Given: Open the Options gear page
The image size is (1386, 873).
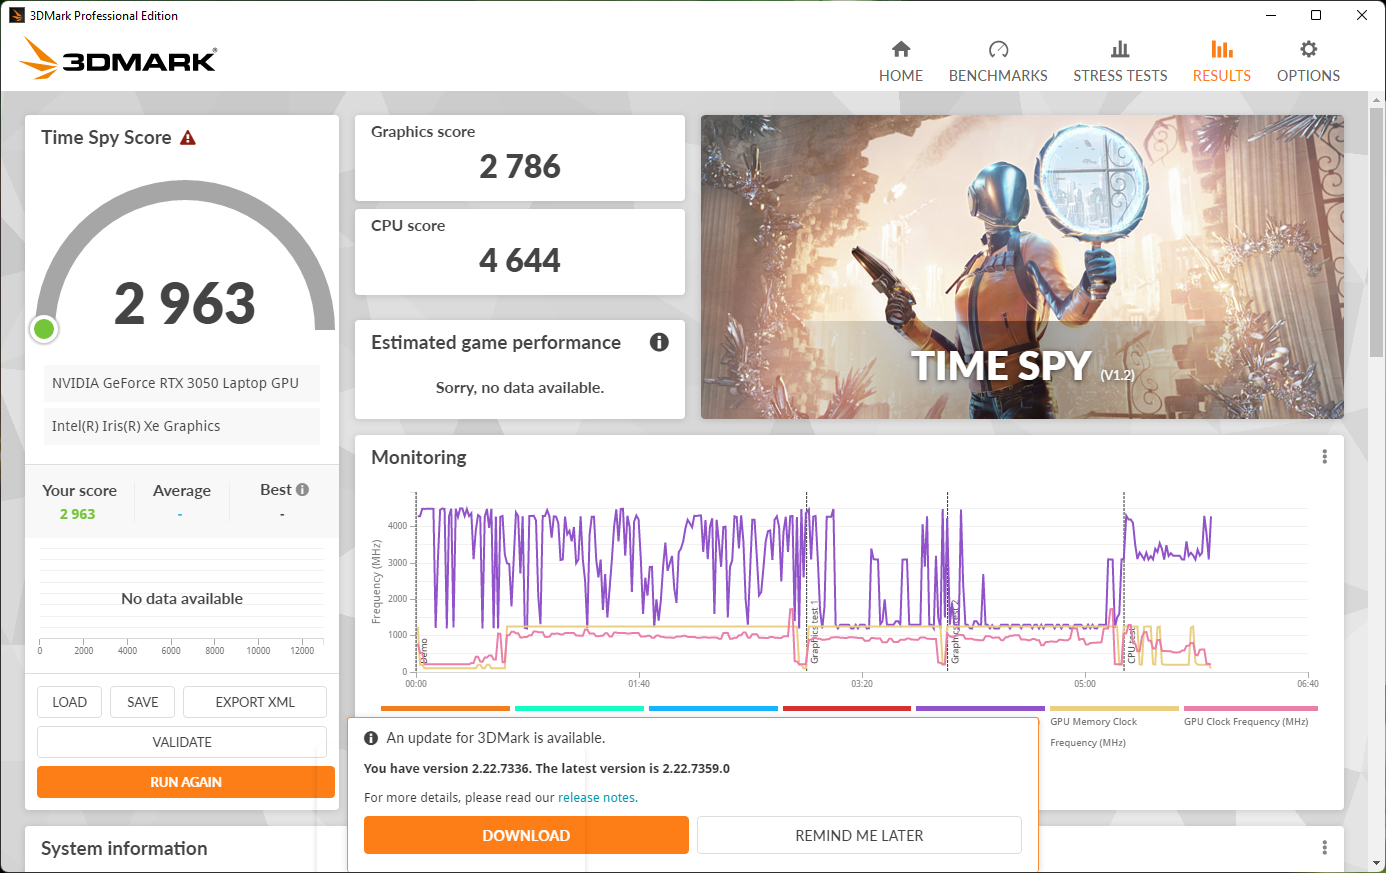Looking at the screenshot, I should 1307,62.
